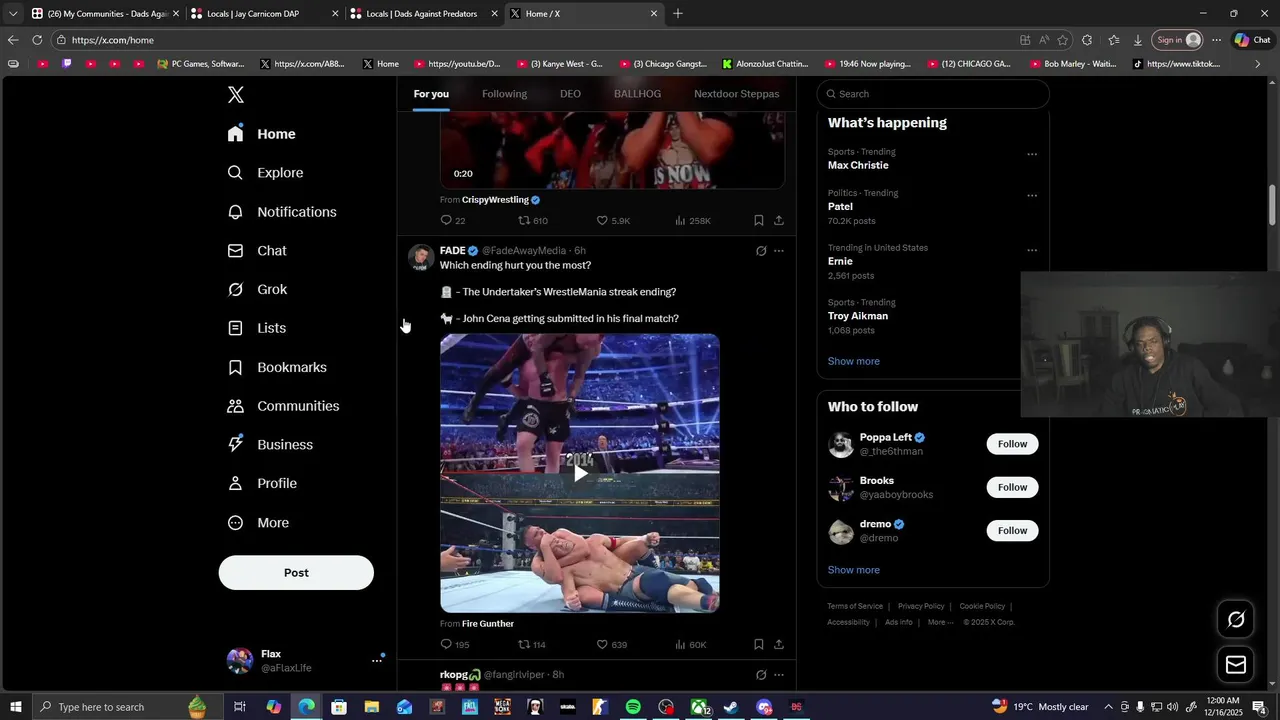Switch to the For you tab
Image resolution: width=1280 pixels, height=720 pixels.
click(x=431, y=94)
